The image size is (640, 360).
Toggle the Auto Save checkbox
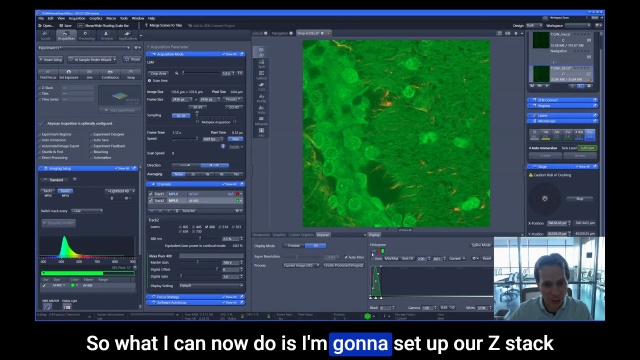pyautogui.click(x=91, y=140)
